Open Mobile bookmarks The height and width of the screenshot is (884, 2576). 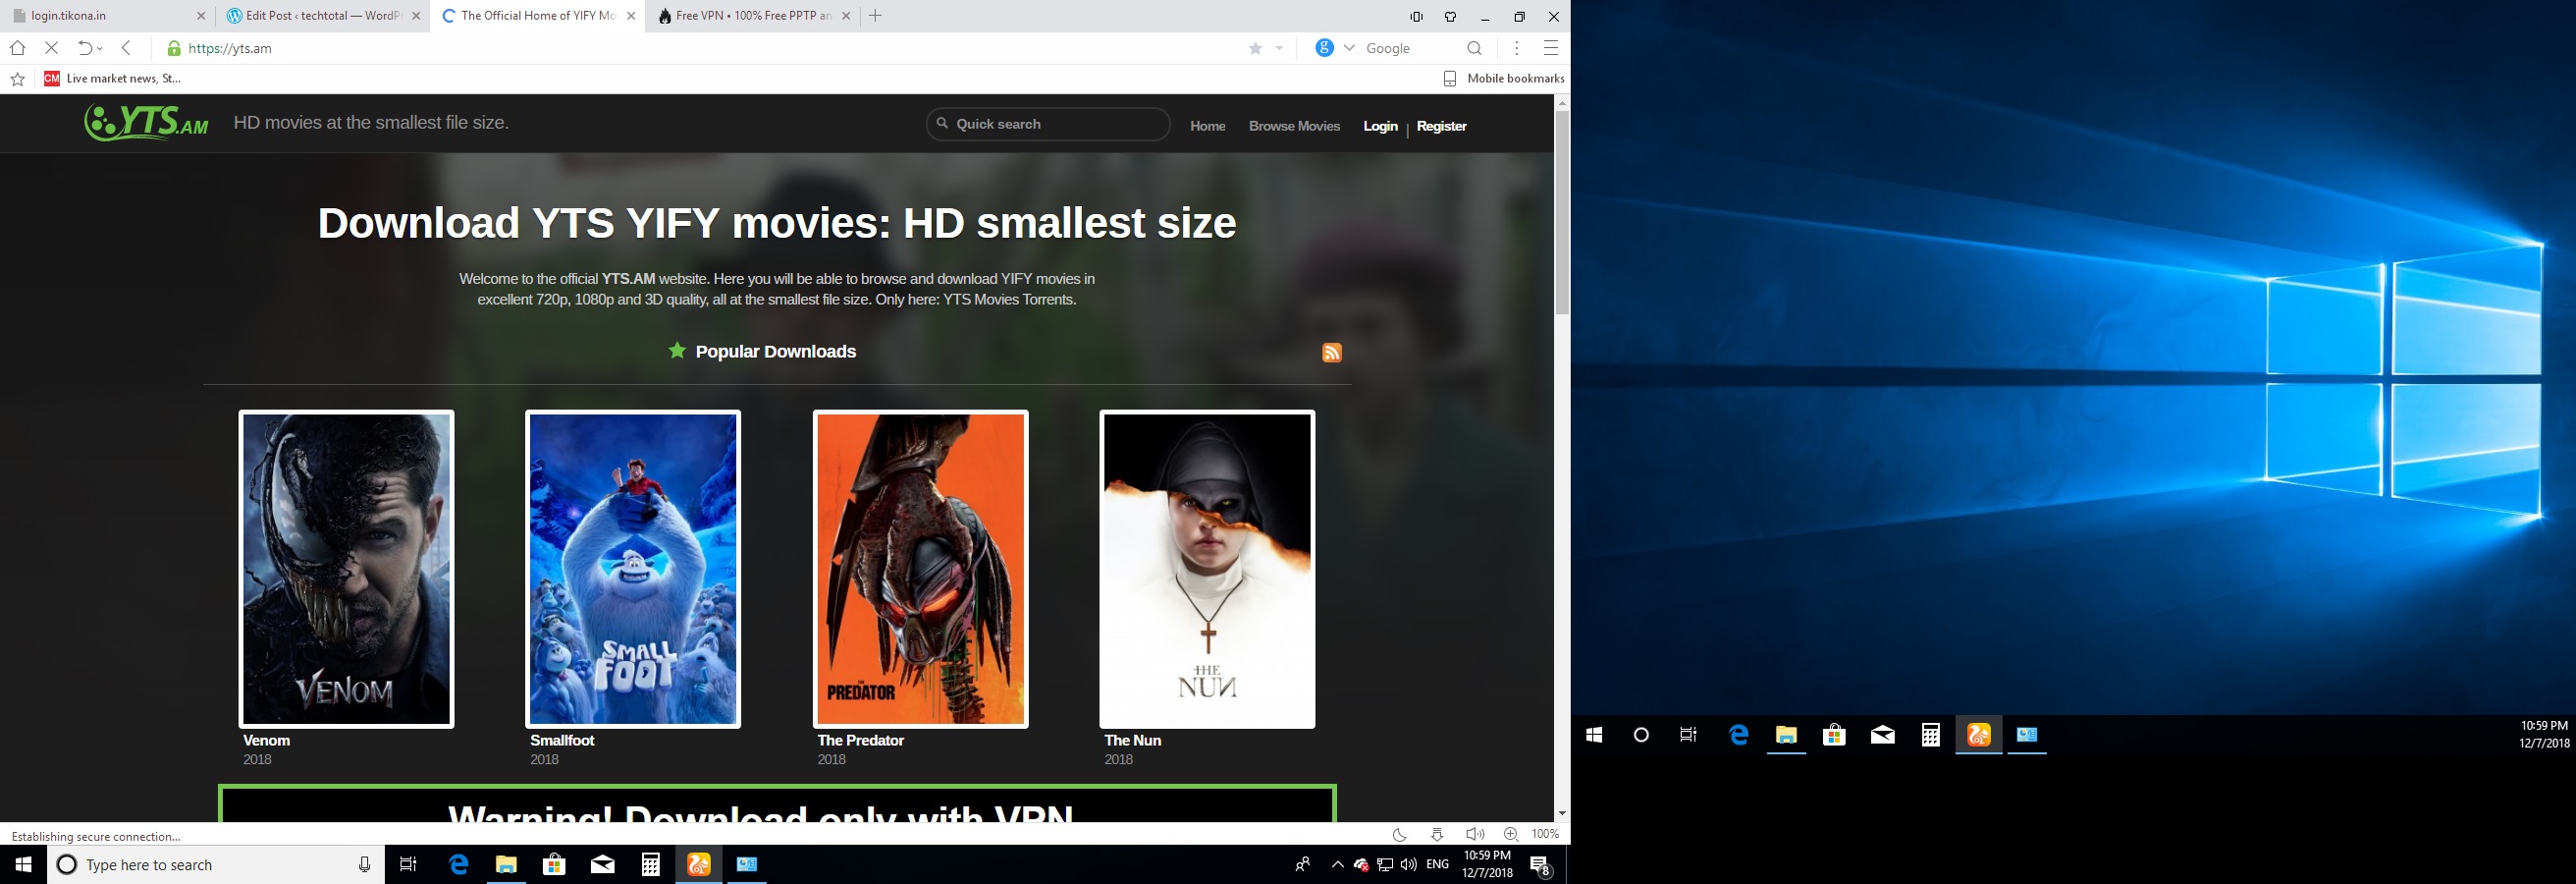tap(1503, 78)
